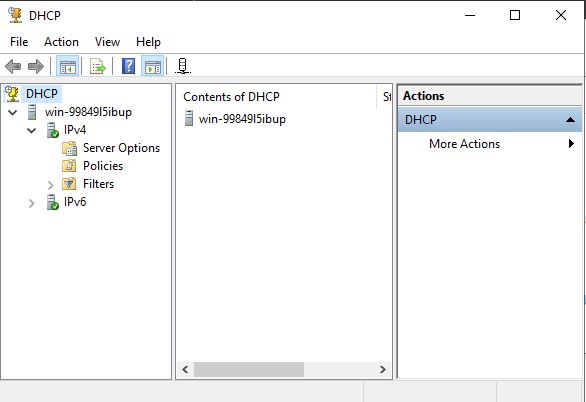This screenshot has height=402, width=586.
Task: Click the Back arrow toolbar icon
Action: [x=13, y=67]
